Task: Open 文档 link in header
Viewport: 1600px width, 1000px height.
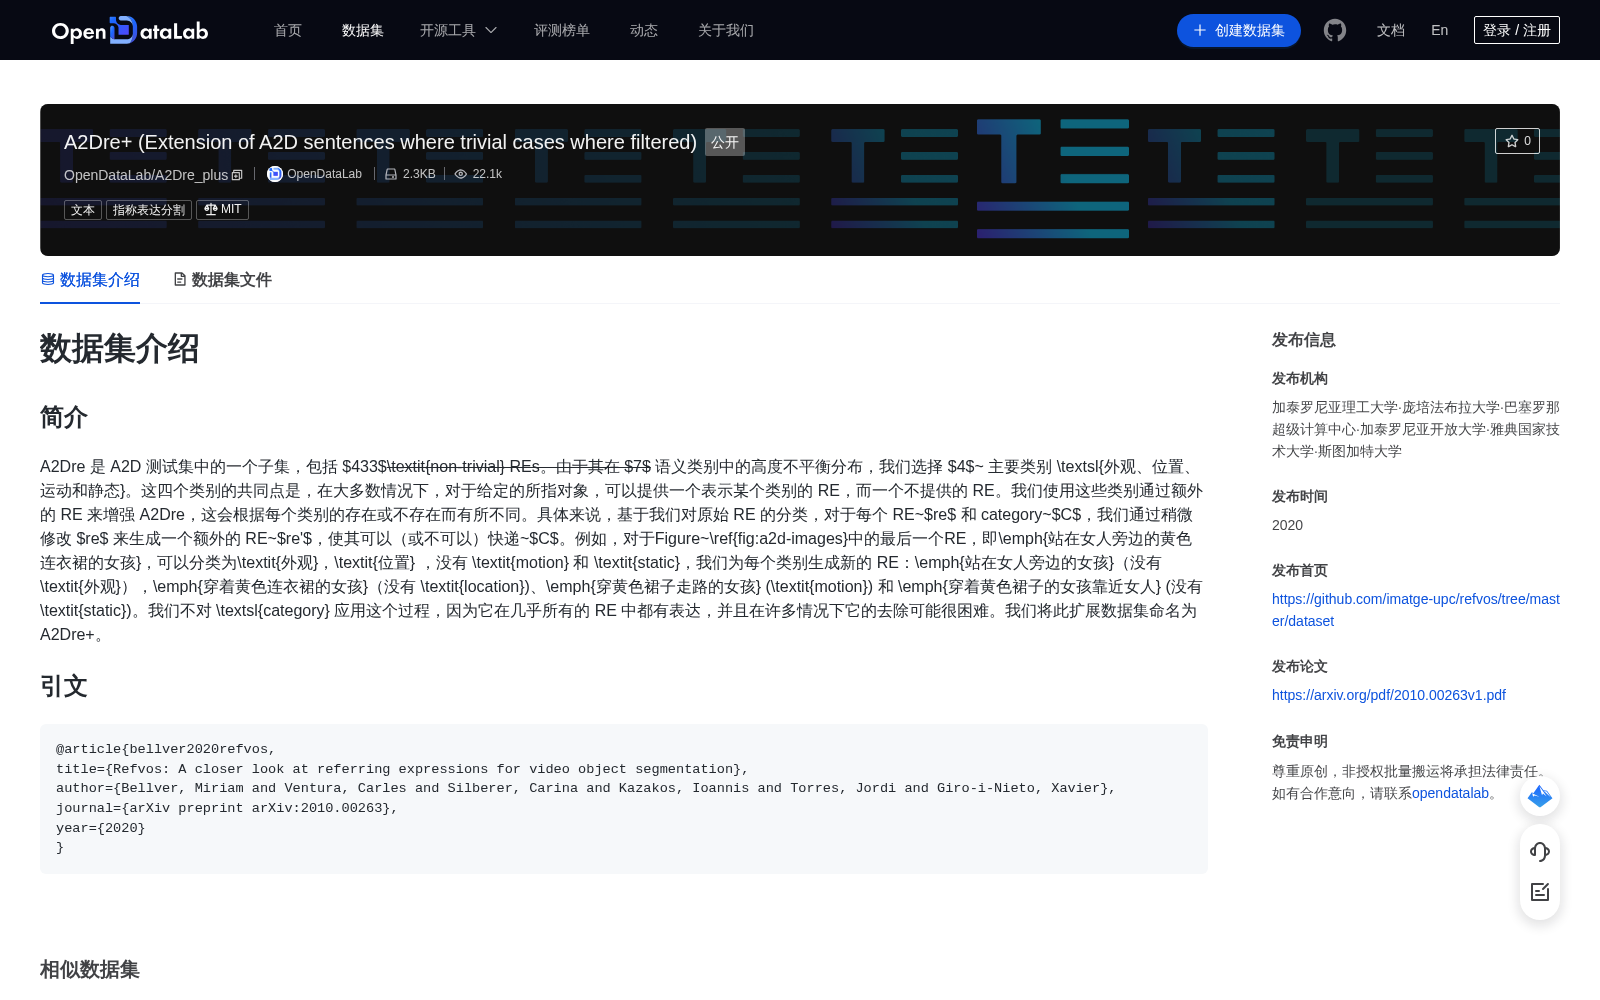Action: tap(1391, 30)
